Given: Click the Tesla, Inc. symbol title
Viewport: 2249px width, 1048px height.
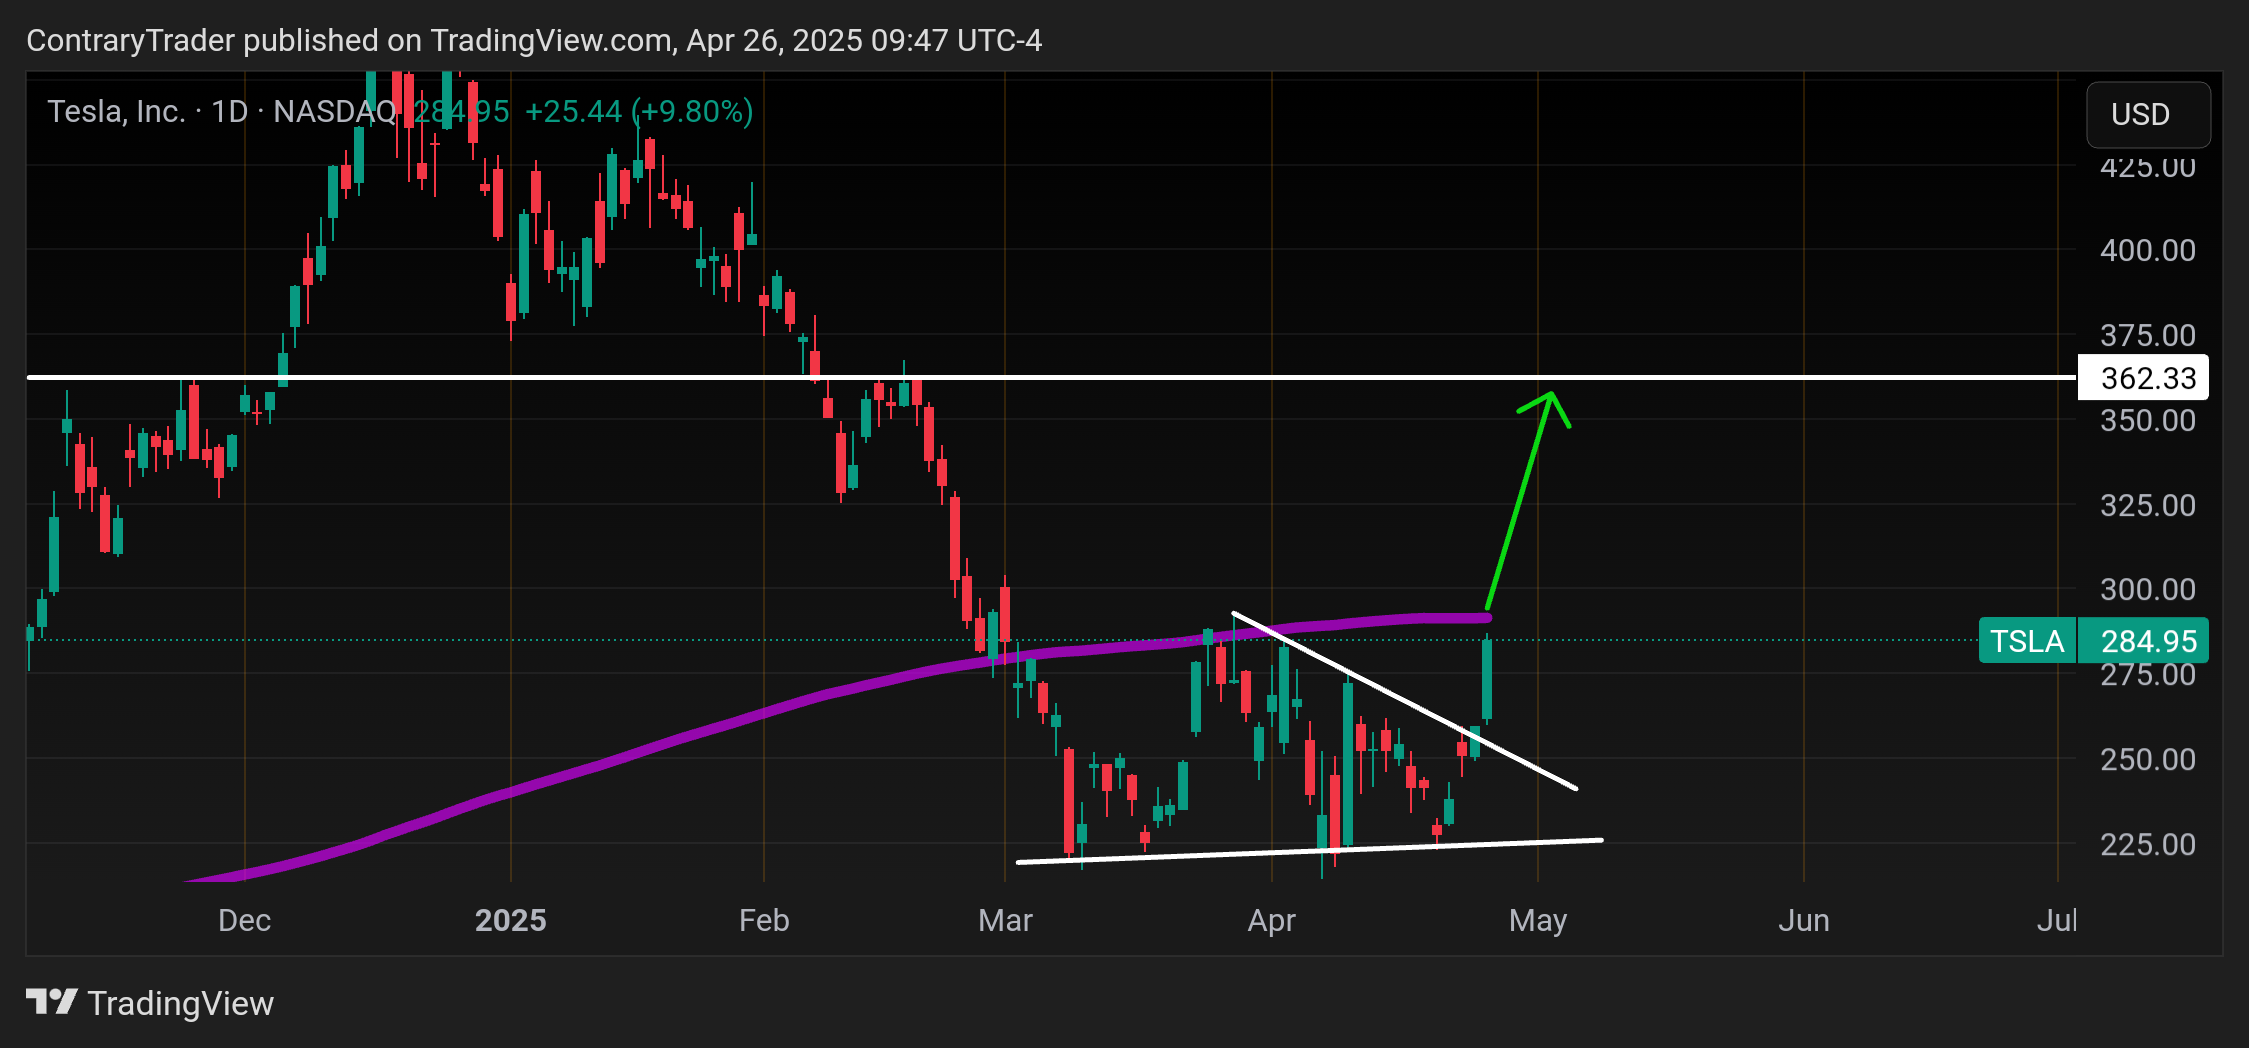Looking at the screenshot, I should click(116, 111).
